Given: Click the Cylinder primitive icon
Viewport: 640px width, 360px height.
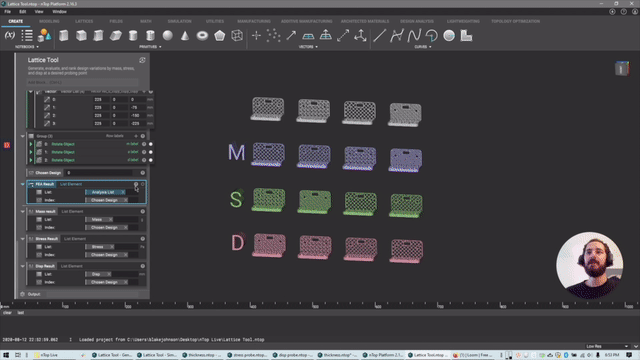Looking at the screenshot, I should click(133, 36).
